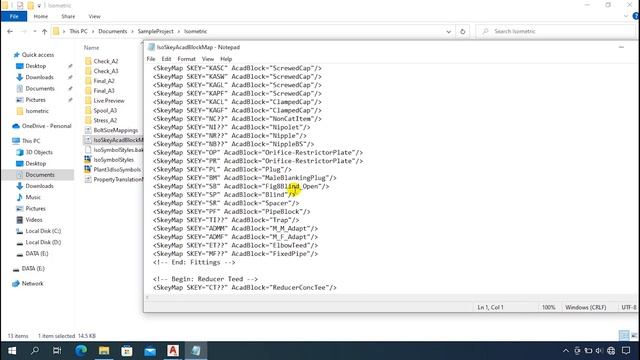The image size is (640, 360).
Task: Click the FixedPipe SkeyMap line in Notepad
Action: point(236,254)
